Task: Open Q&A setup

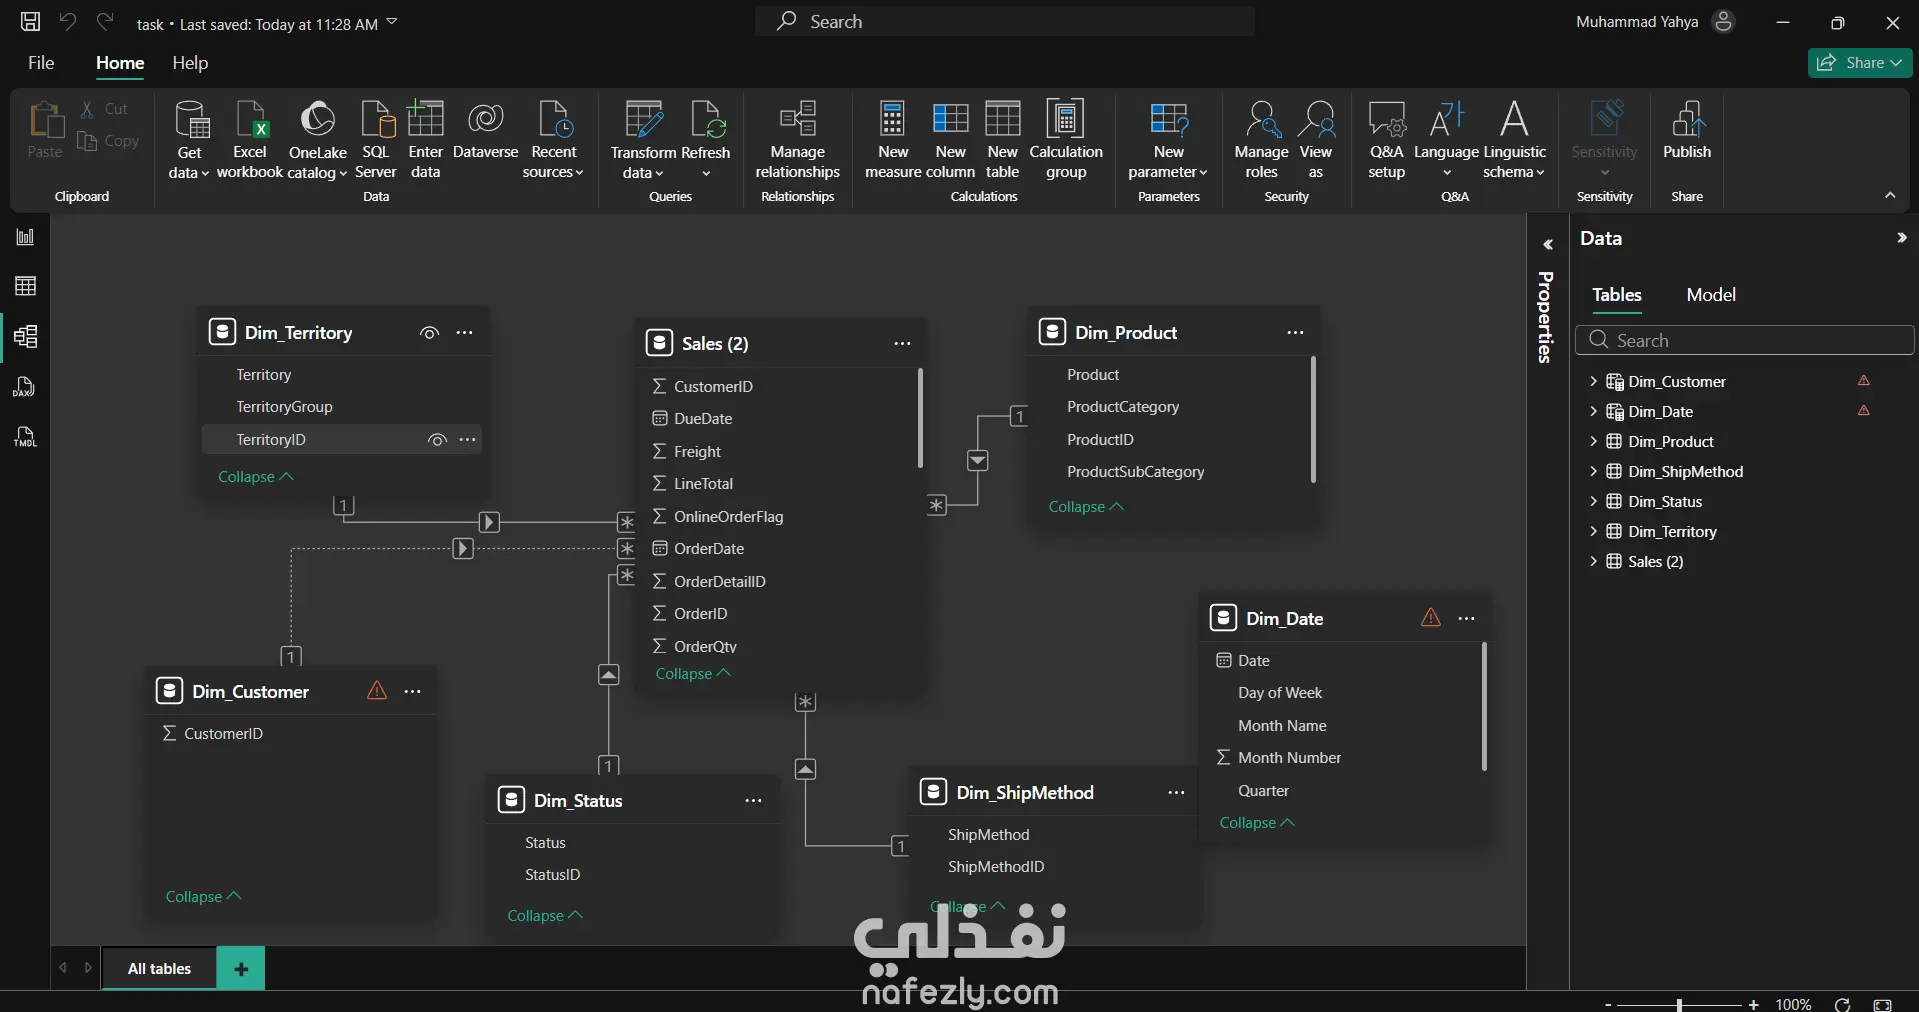Action: [x=1387, y=140]
